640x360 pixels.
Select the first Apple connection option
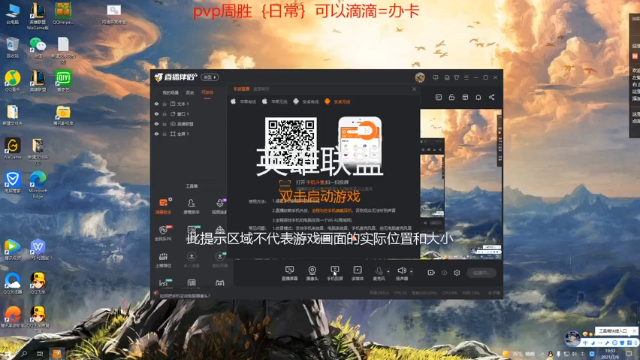click(x=243, y=102)
